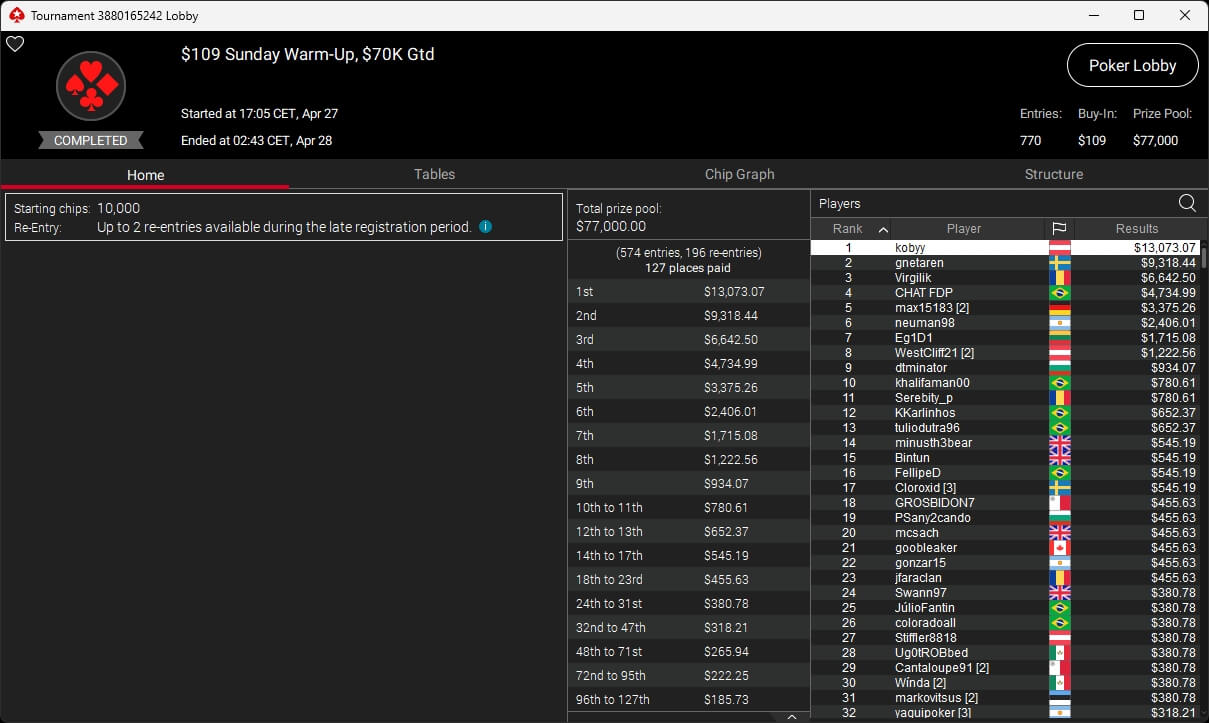The image size is (1209, 723).
Task: Select player KKarlinhos
Action: (1005, 412)
